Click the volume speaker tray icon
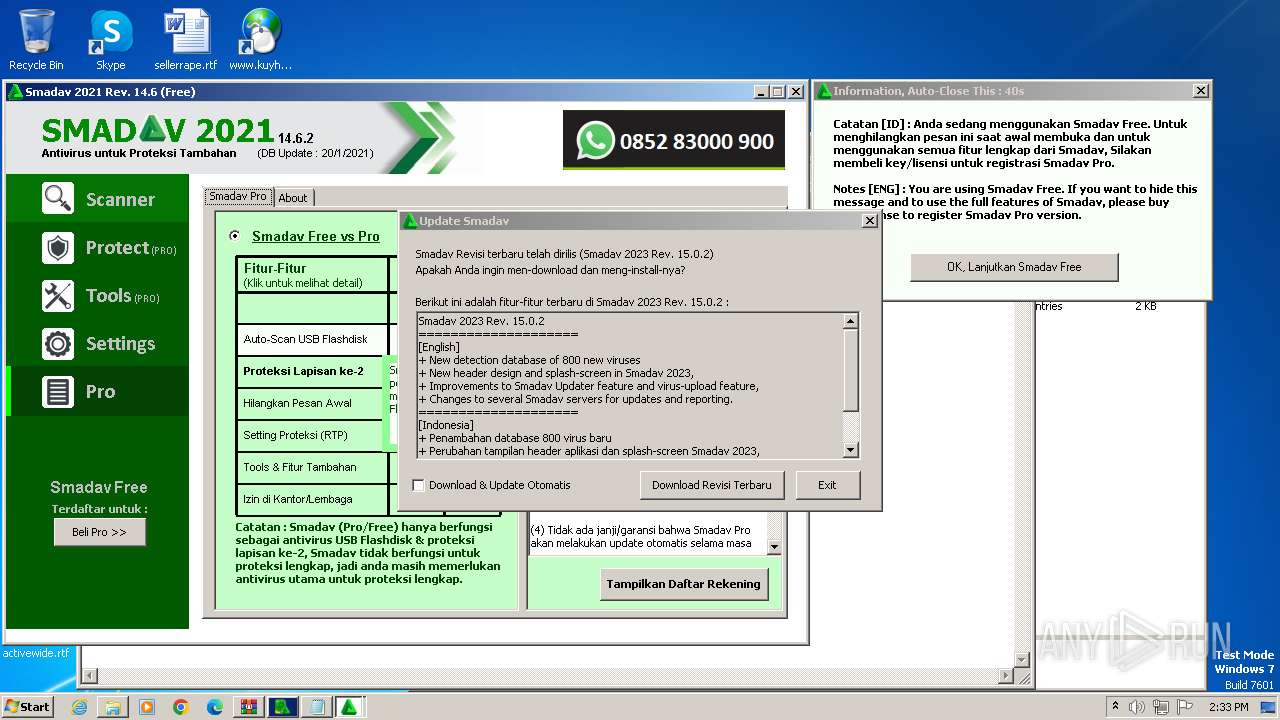Screen dimensions: 1280x720 click(x=1136, y=707)
